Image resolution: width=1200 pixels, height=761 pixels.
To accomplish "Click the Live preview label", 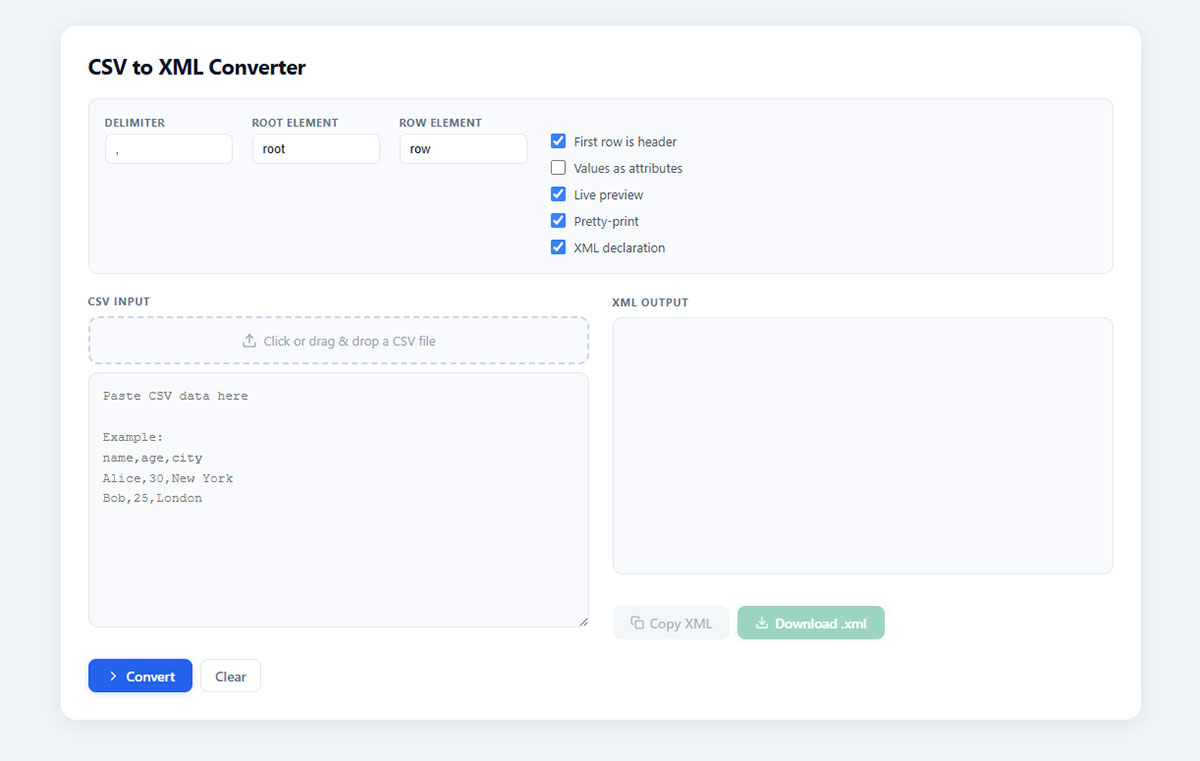I will pyautogui.click(x=608, y=195).
